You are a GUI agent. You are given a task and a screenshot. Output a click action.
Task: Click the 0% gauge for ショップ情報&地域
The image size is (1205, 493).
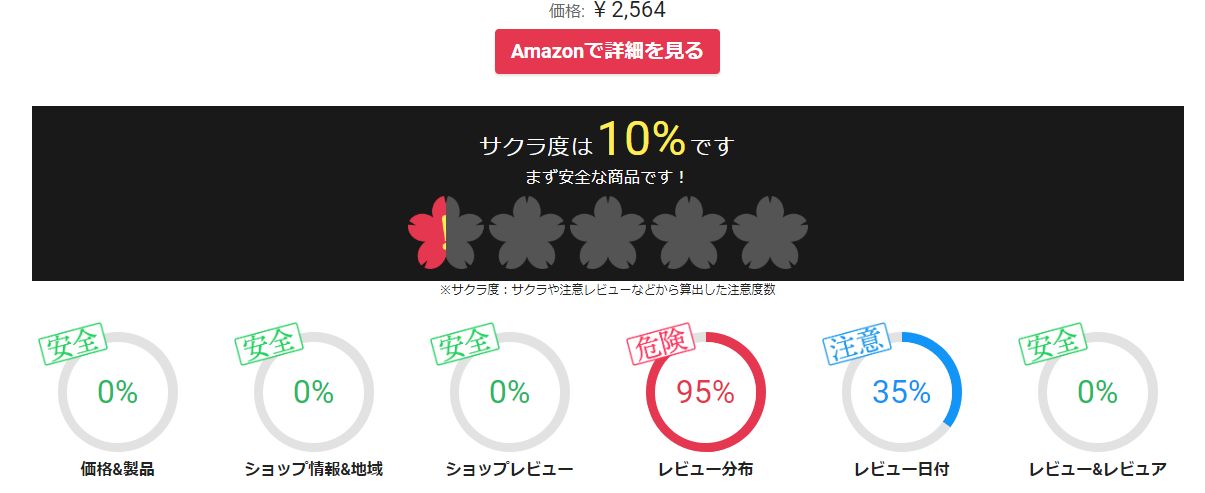[x=314, y=392]
